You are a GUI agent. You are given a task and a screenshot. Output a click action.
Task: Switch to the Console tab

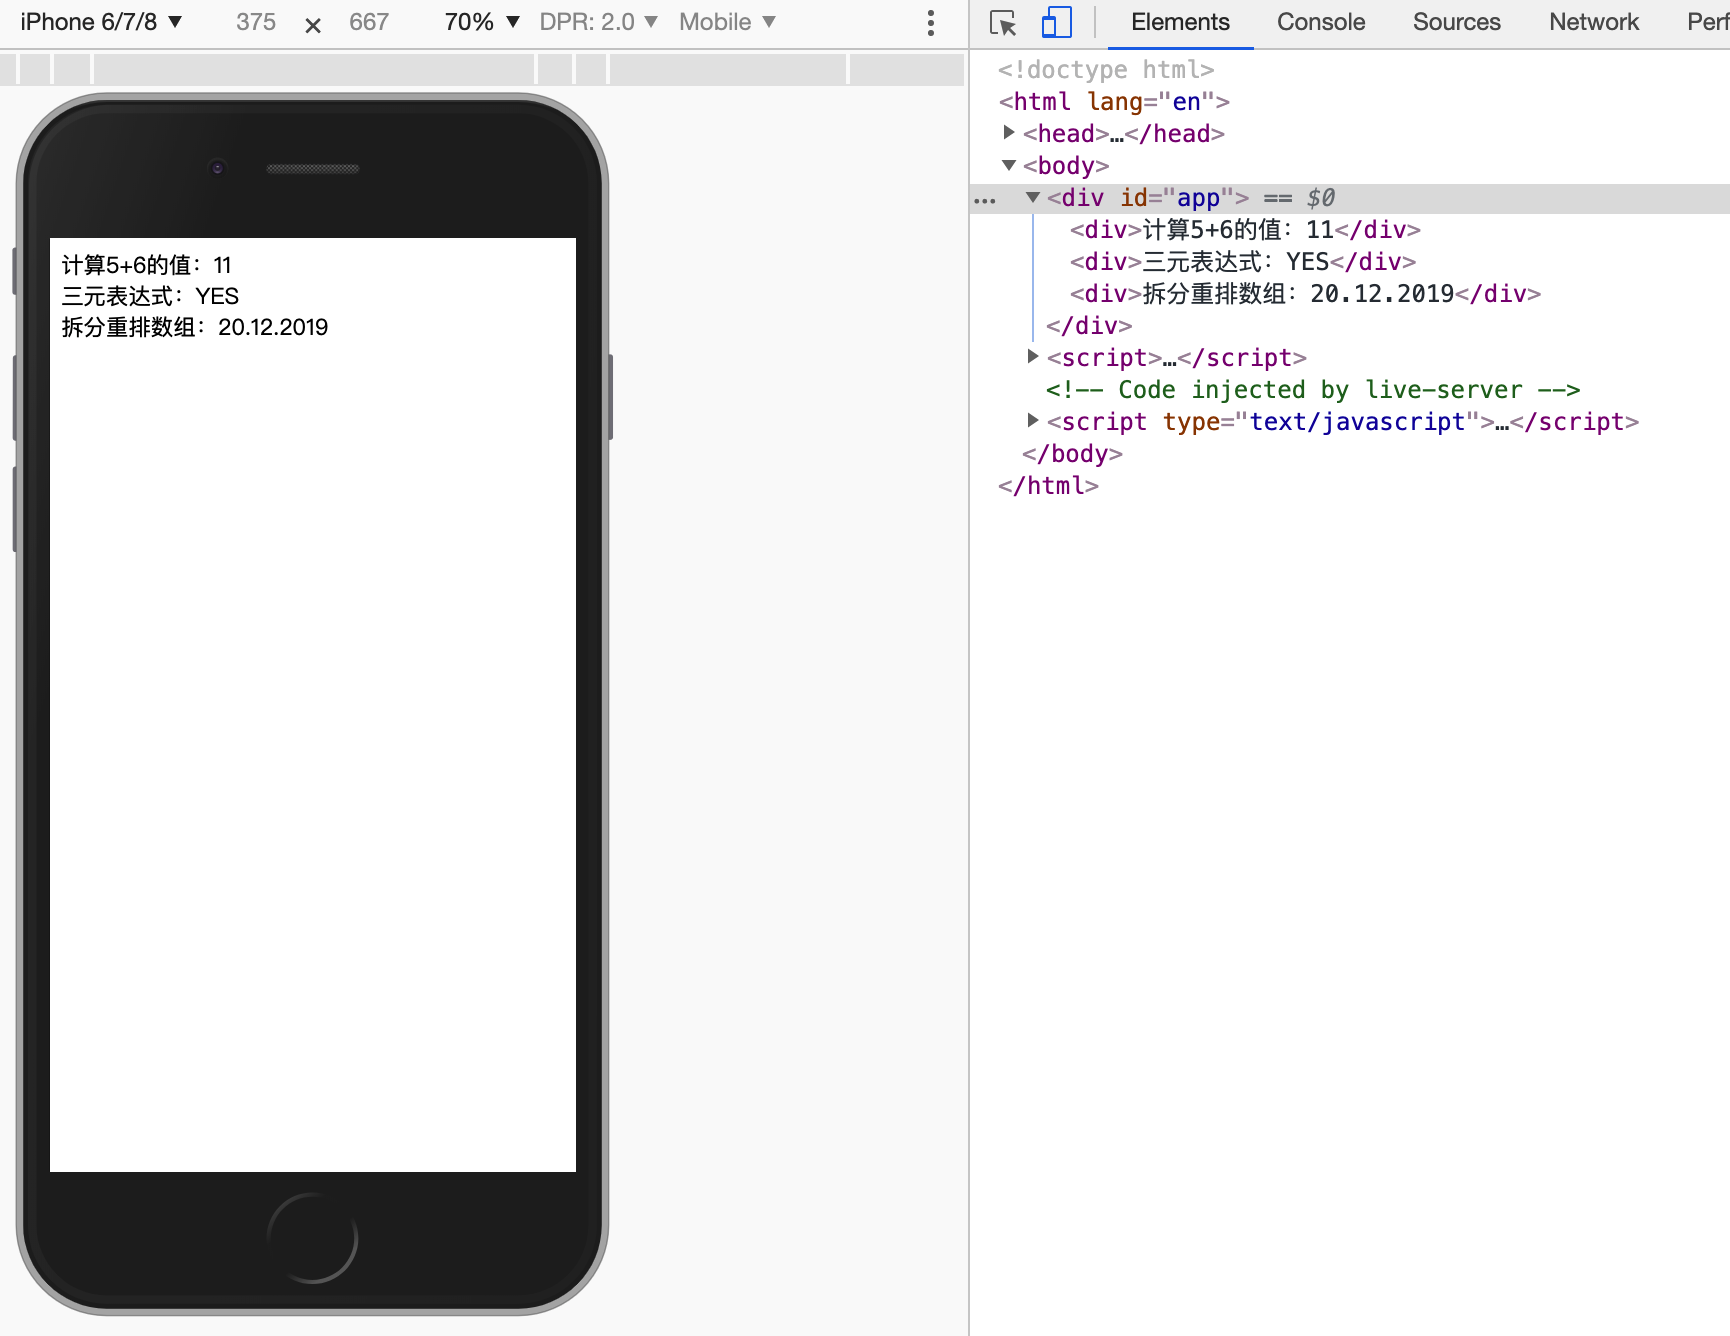tap(1321, 22)
